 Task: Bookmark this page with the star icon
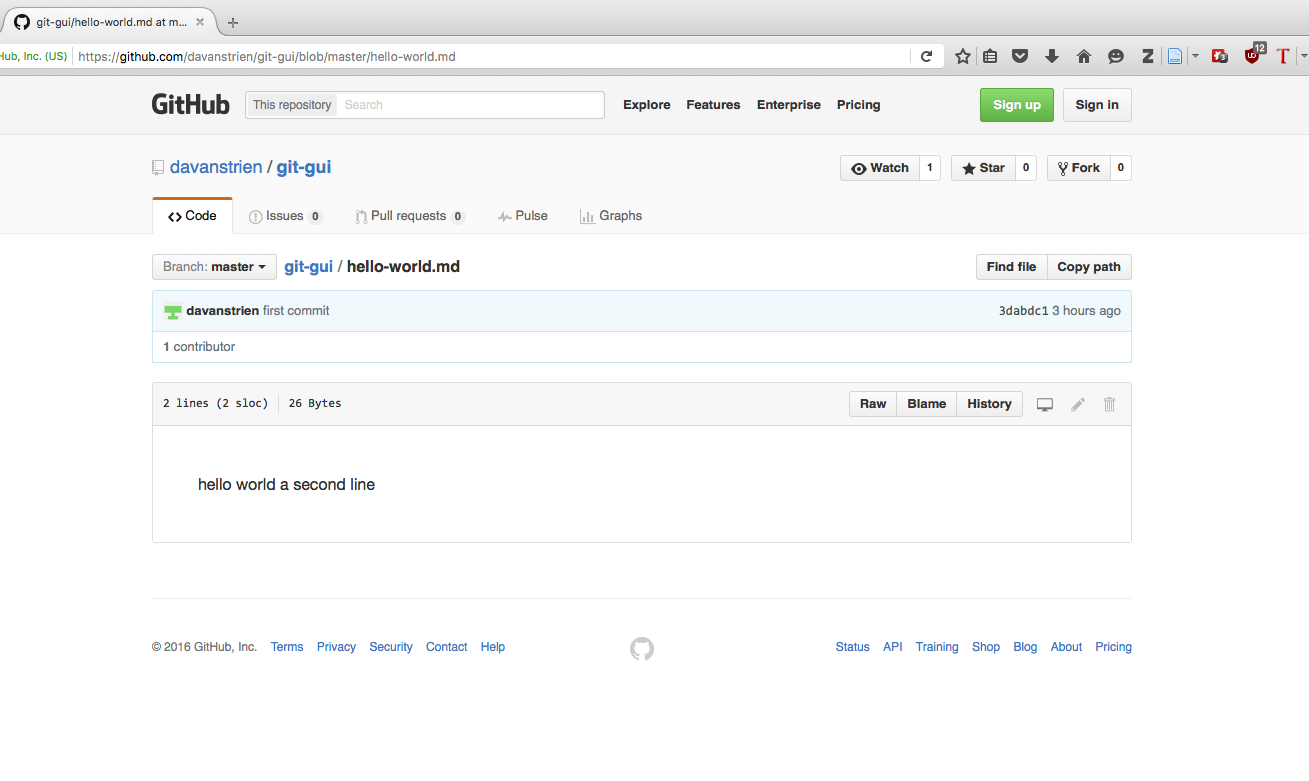963,57
